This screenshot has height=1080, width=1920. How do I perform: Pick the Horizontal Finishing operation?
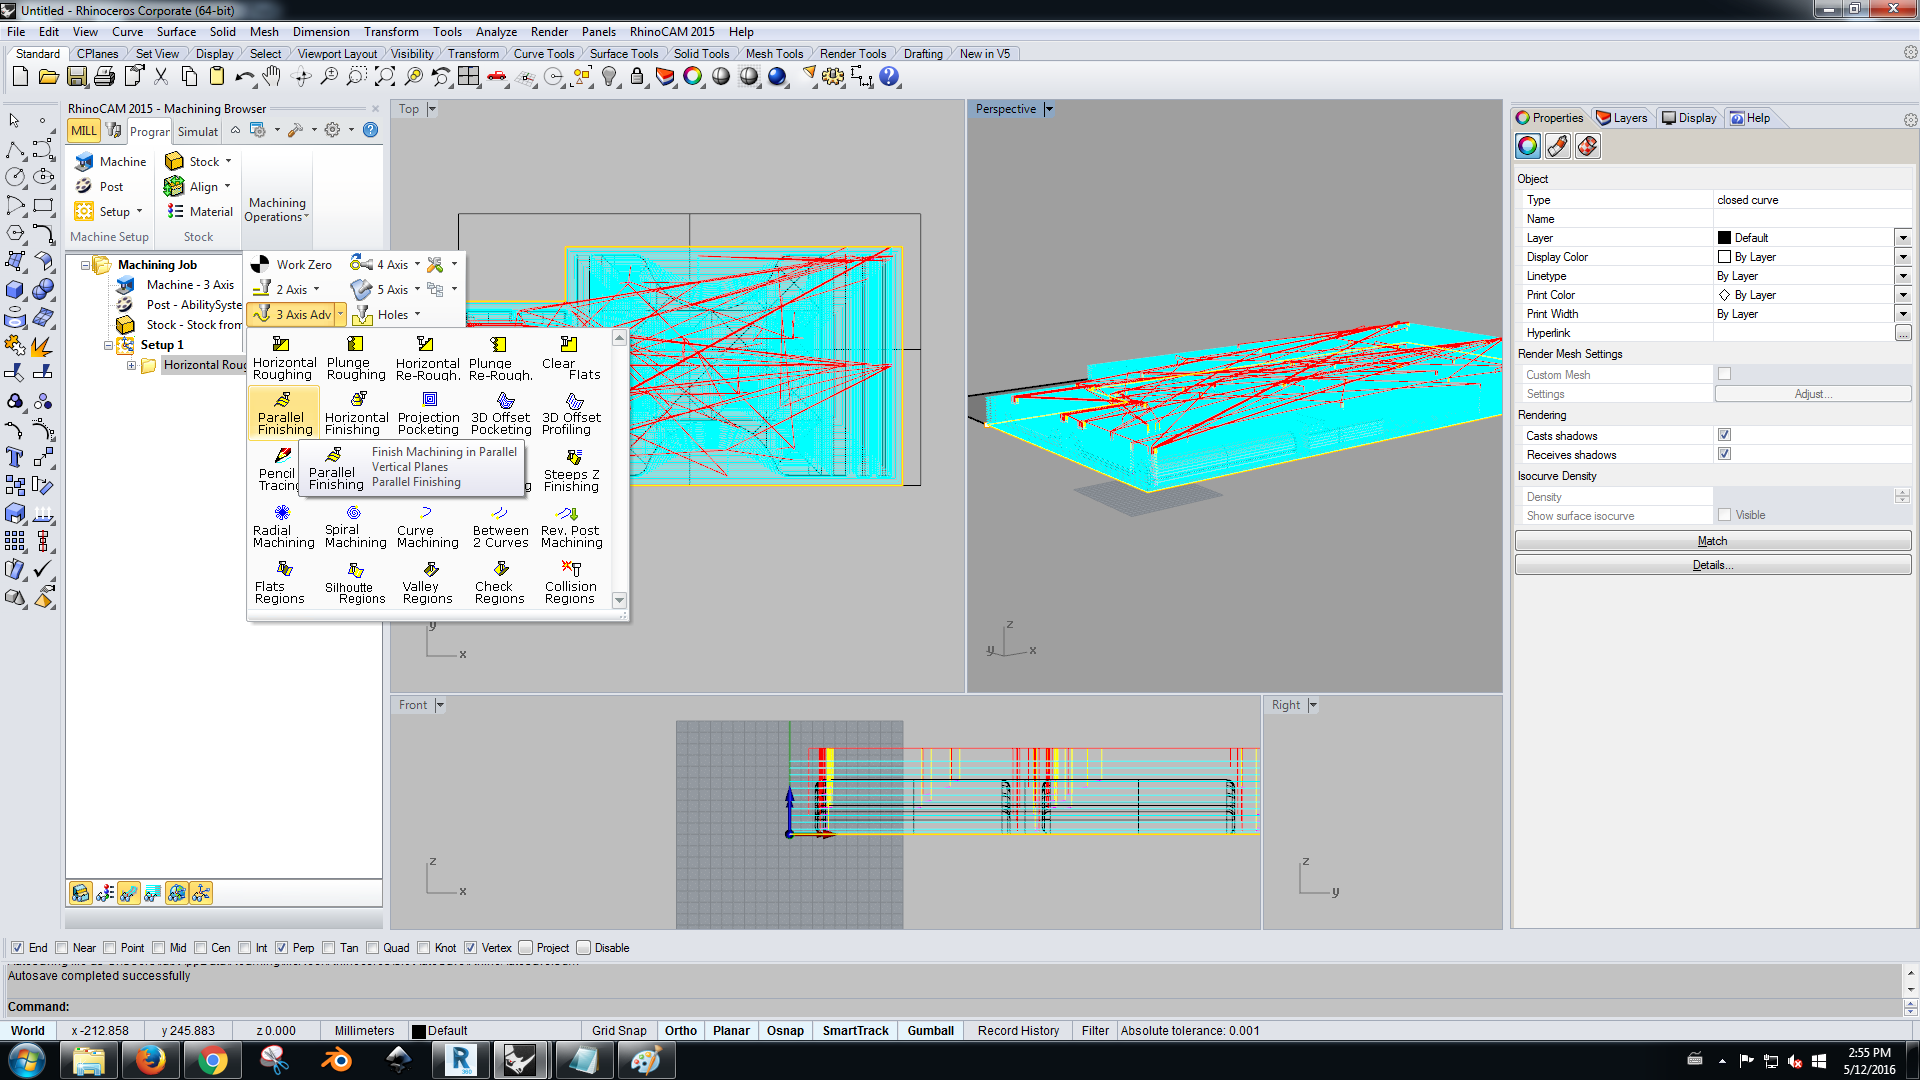(356, 412)
